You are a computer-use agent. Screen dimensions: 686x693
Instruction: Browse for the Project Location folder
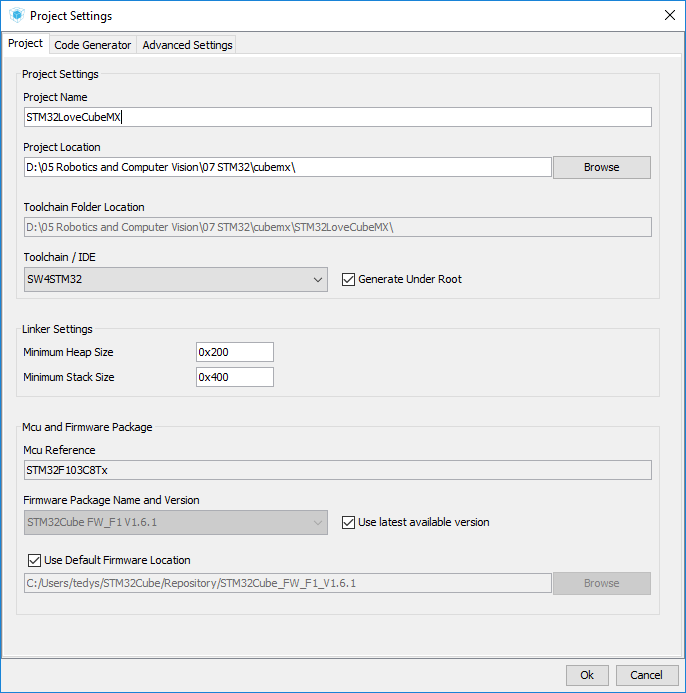pyautogui.click(x=602, y=168)
